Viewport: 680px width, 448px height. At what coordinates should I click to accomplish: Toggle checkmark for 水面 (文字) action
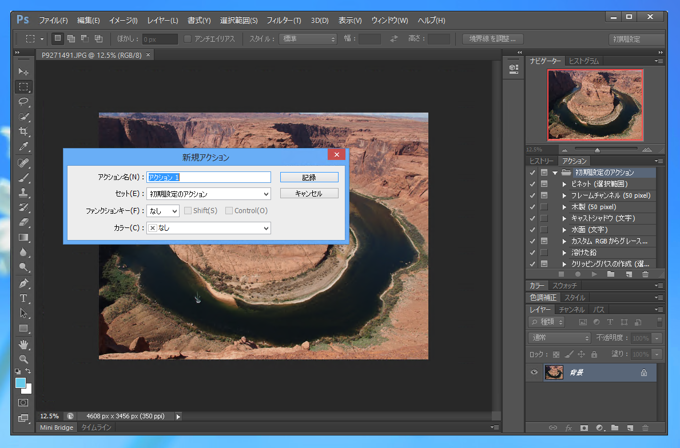coord(532,230)
